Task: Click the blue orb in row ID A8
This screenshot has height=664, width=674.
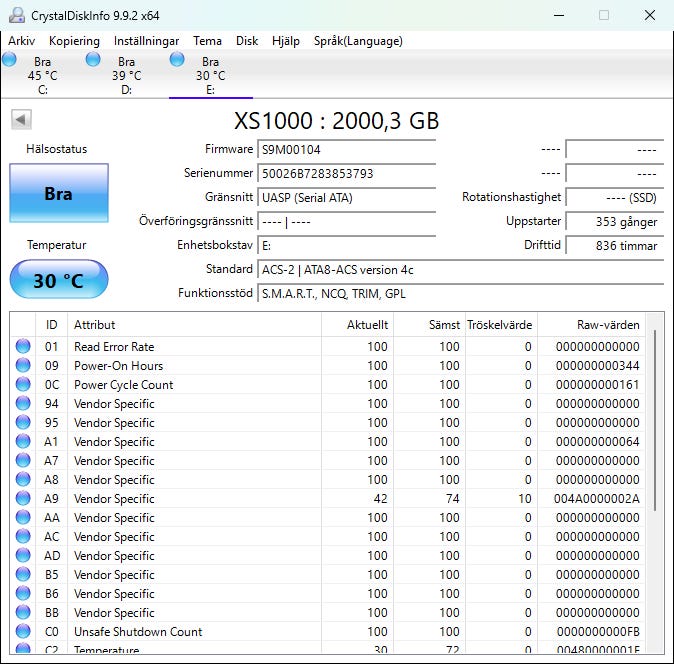Action: pyautogui.click(x=23, y=479)
